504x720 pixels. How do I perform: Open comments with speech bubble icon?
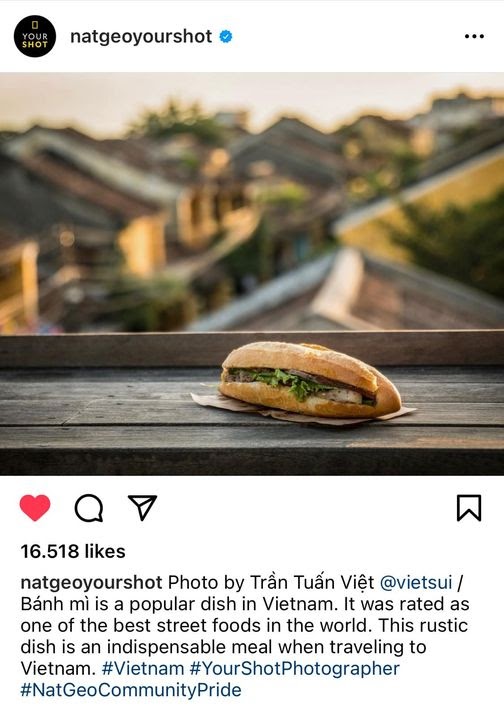(89, 508)
